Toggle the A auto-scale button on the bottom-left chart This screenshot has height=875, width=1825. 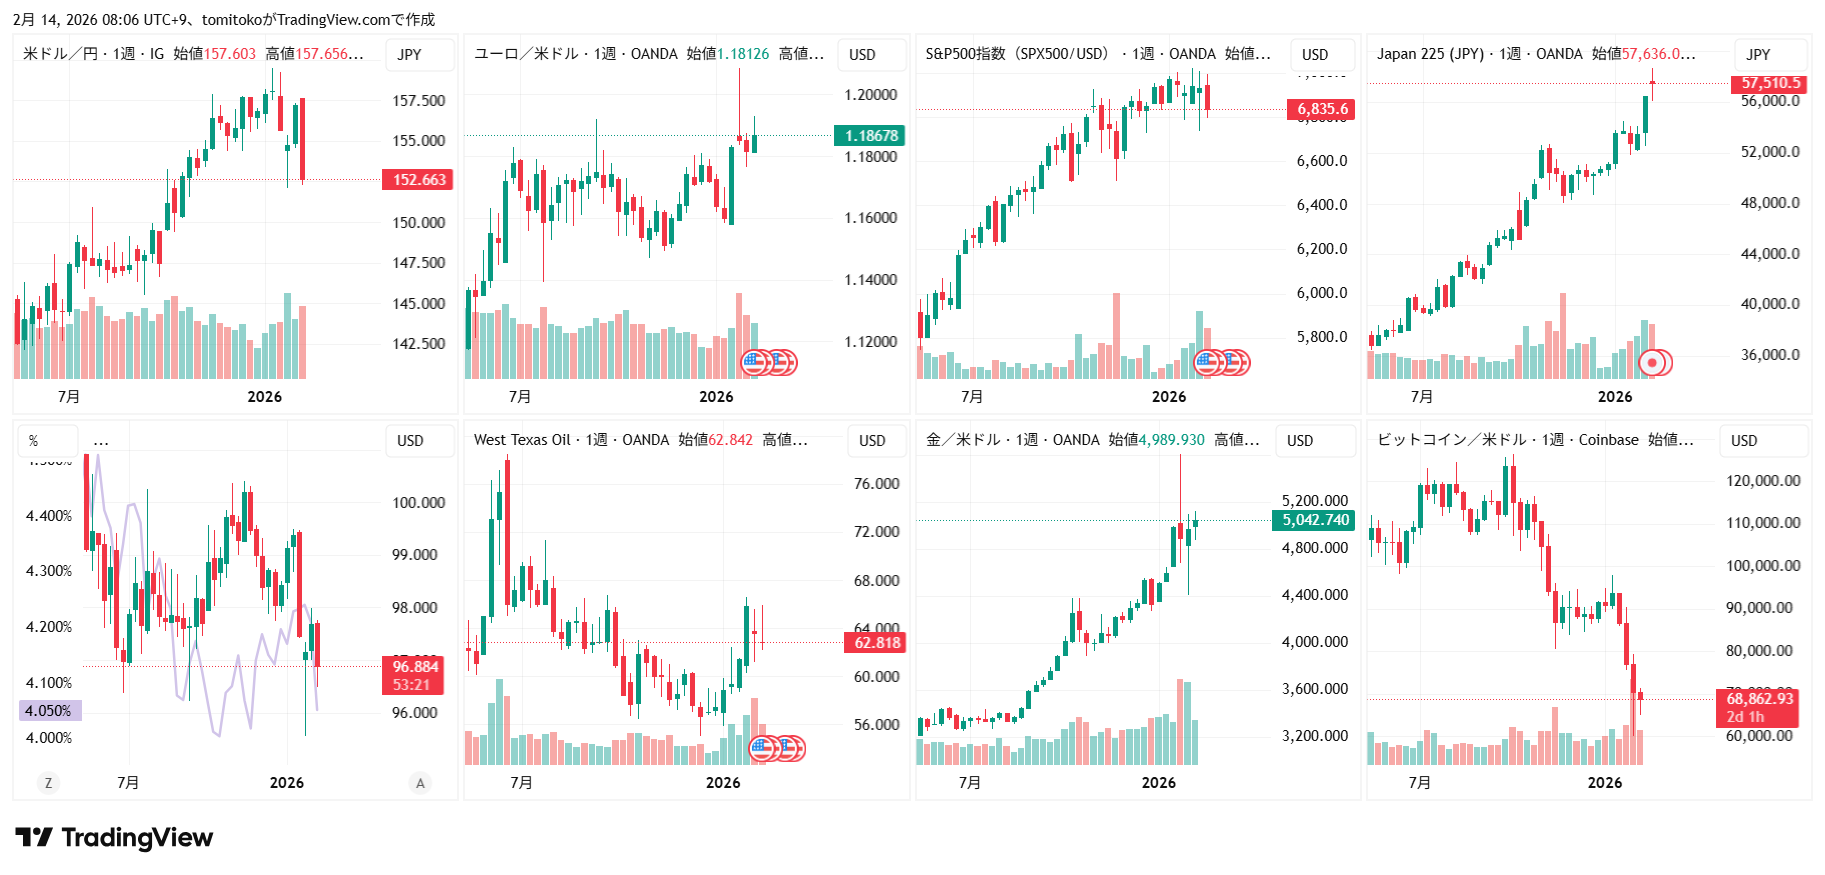tap(420, 783)
